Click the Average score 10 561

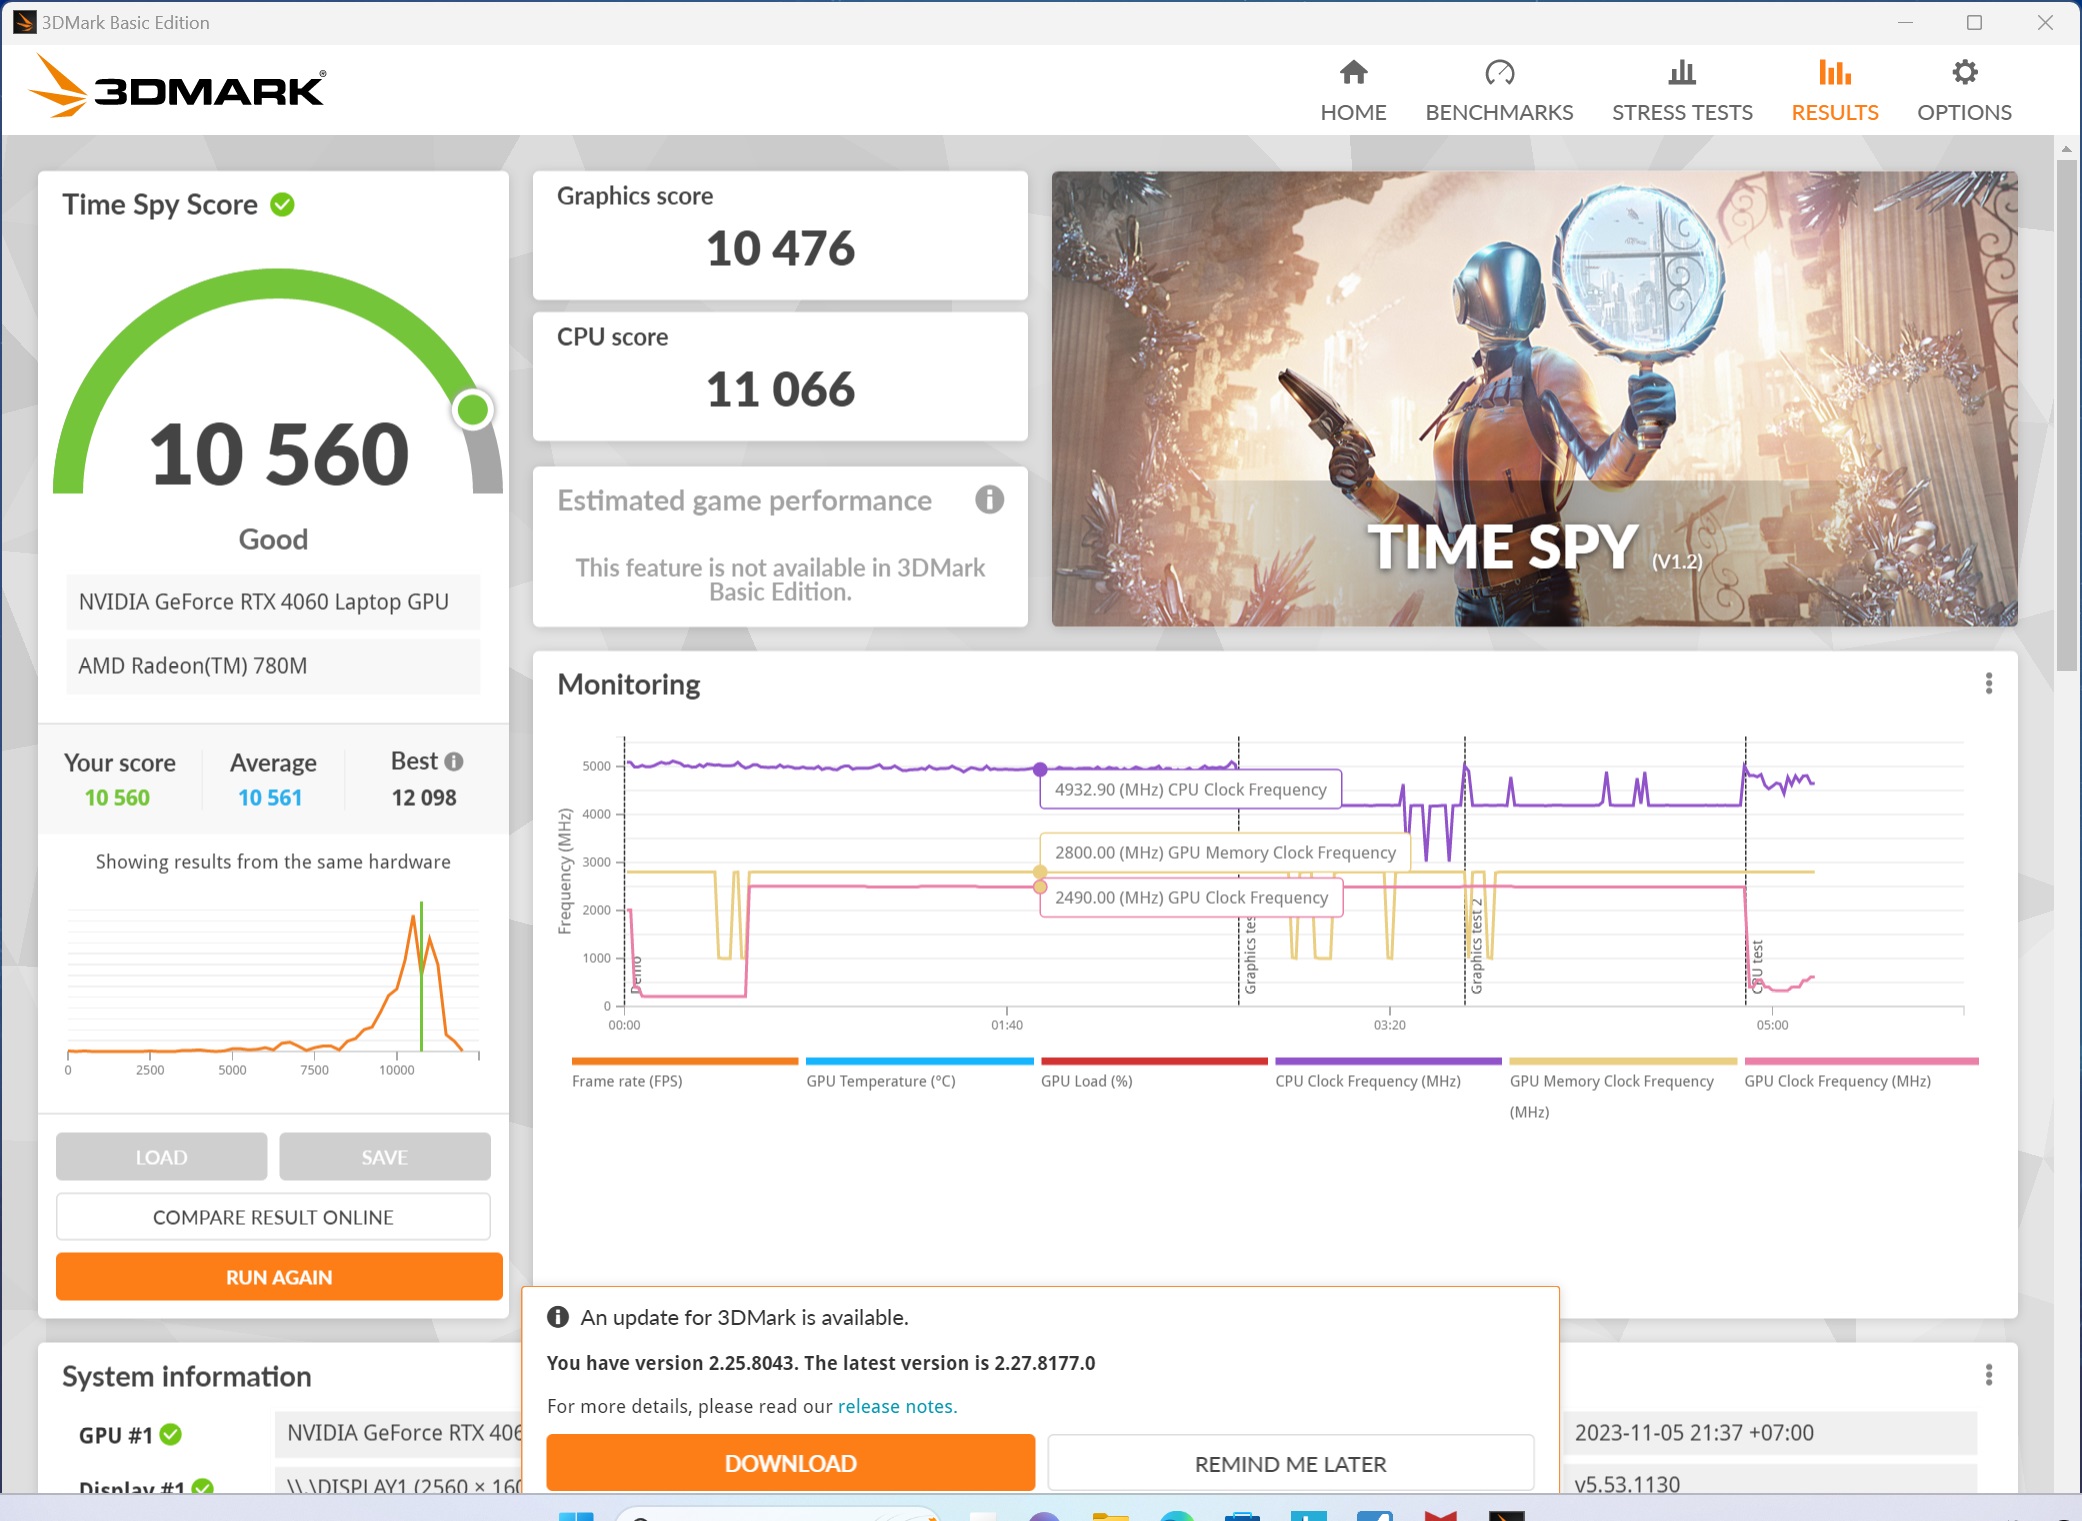click(270, 797)
